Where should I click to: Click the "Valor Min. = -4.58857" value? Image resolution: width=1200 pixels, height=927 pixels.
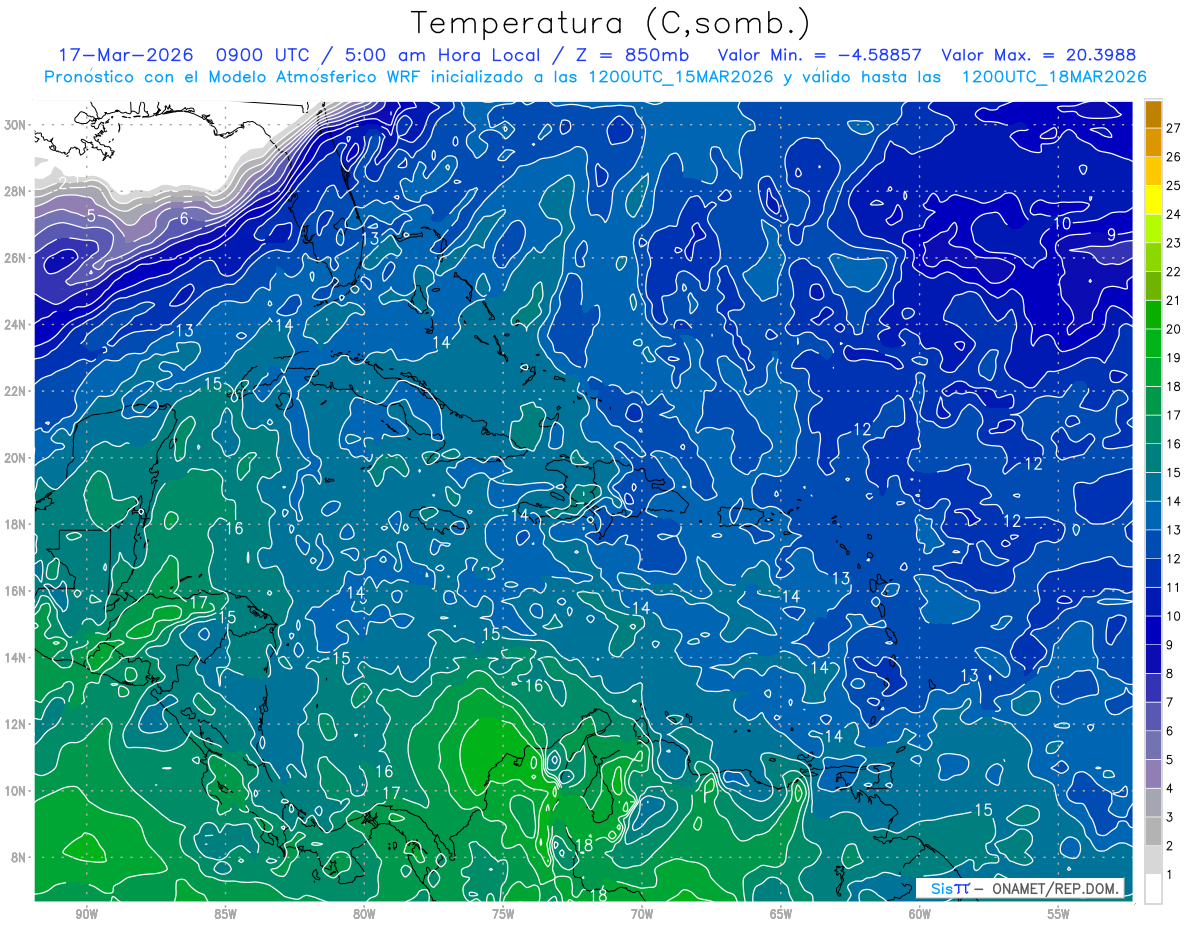pyautogui.click(x=821, y=55)
